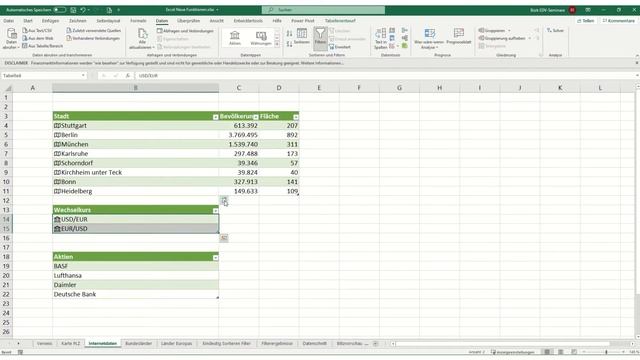Select the Berlin population cell 3.769.495
Viewport: 640px width, 360px height.
coord(239,135)
